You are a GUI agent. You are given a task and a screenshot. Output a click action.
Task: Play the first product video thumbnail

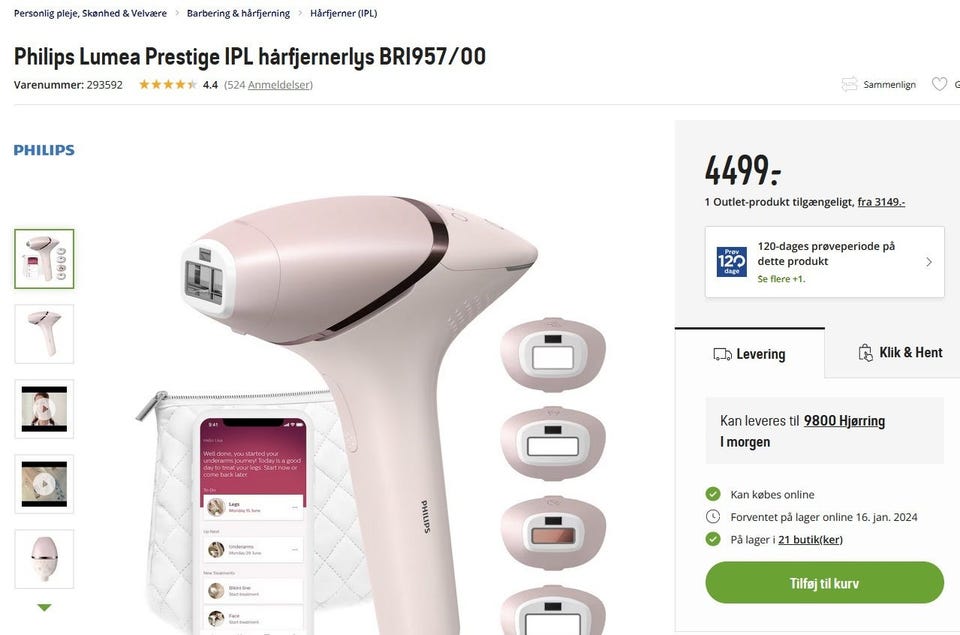tap(44, 409)
